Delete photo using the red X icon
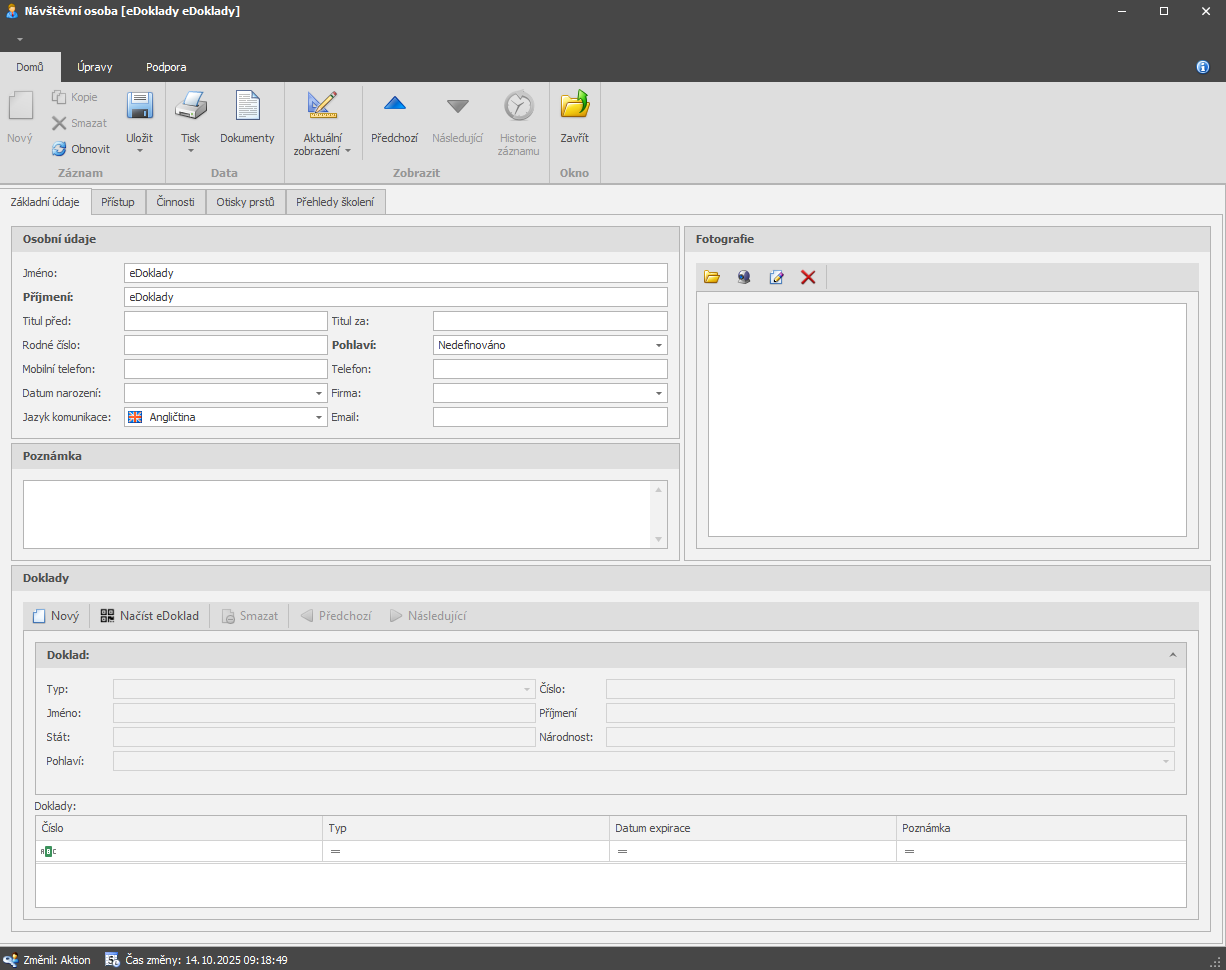Image resolution: width=1226 pixels, height=970 pixels. point(808,277)
